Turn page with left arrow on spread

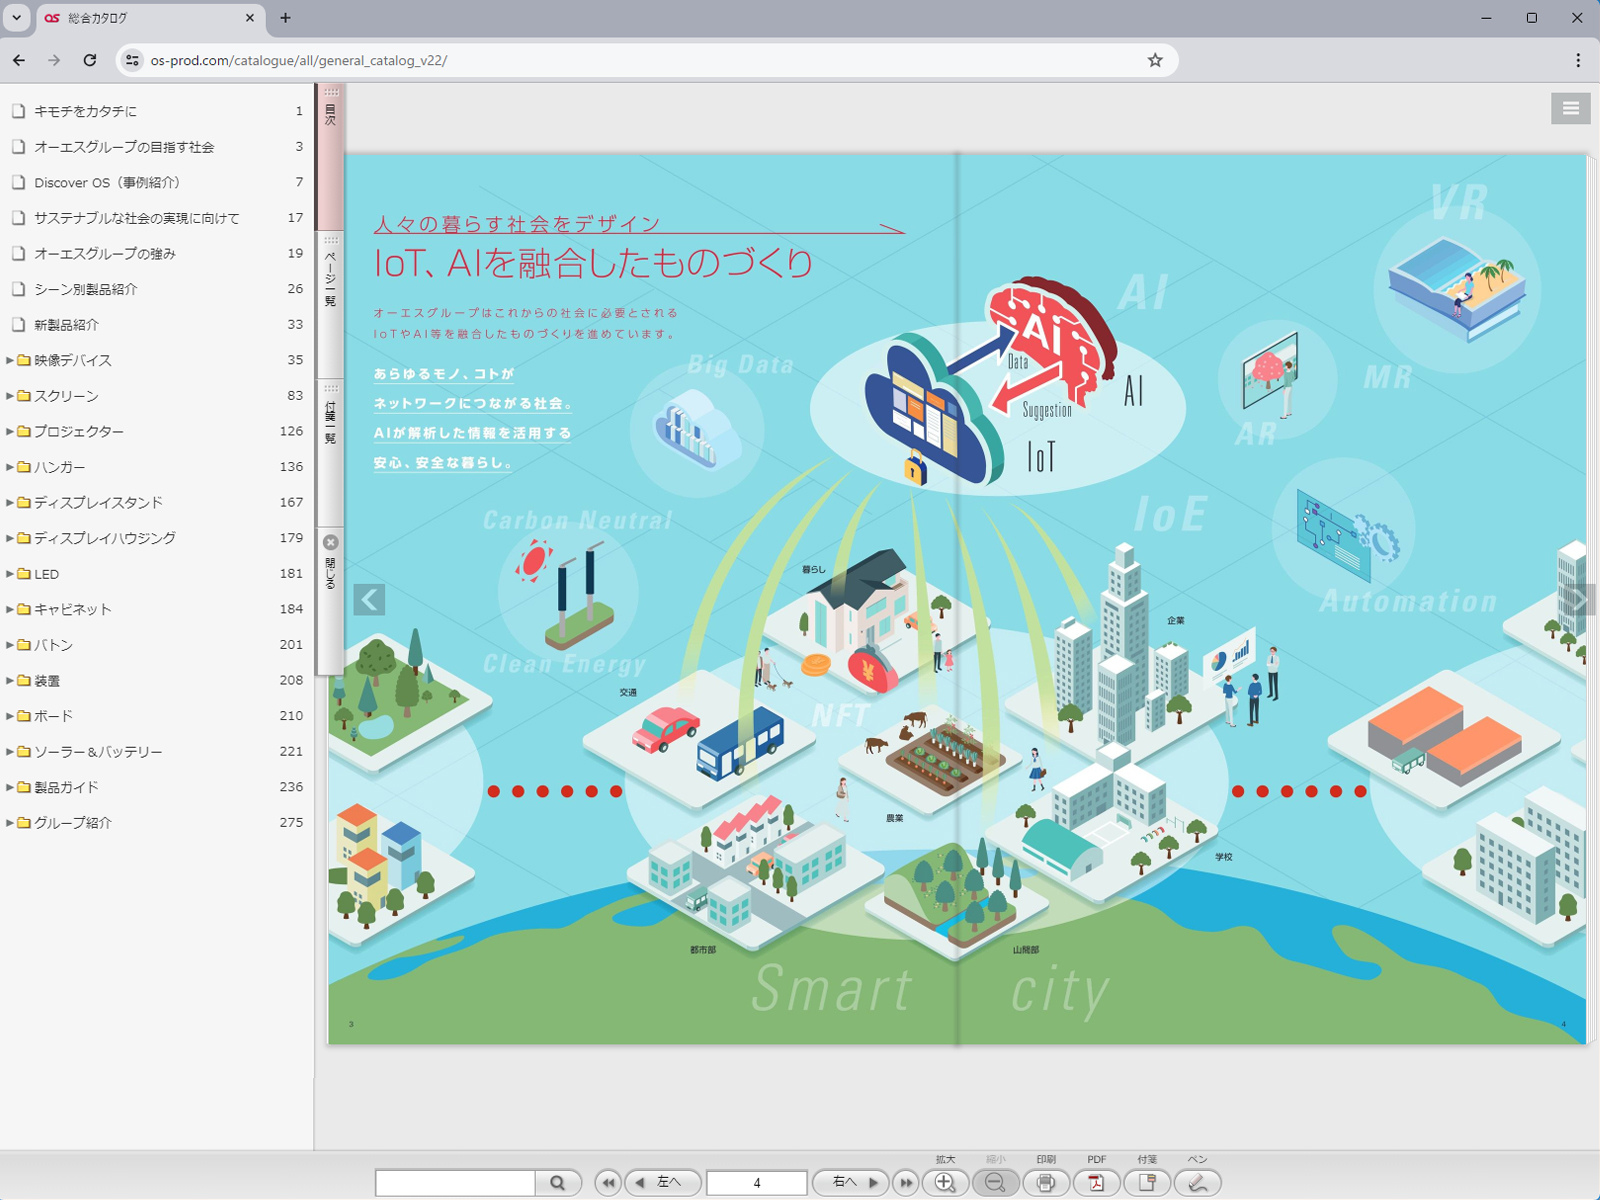click(369, 600)
